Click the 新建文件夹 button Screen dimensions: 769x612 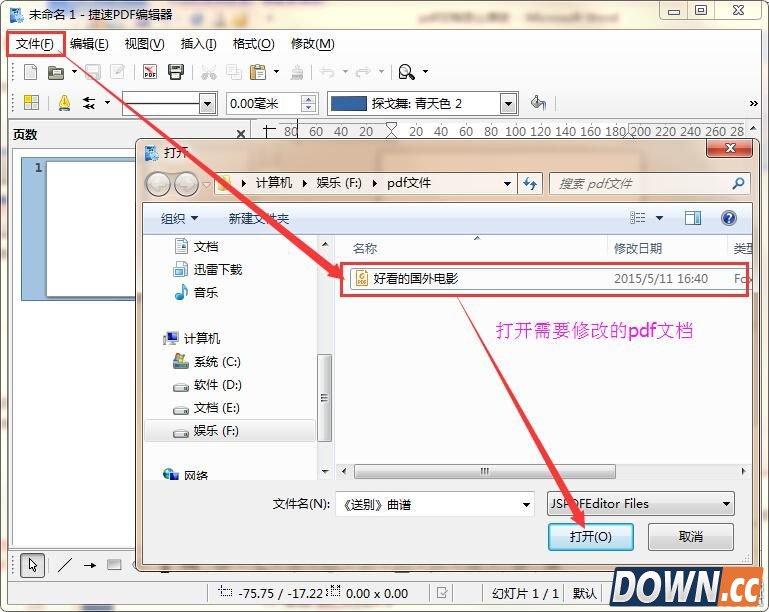[259, 218]
